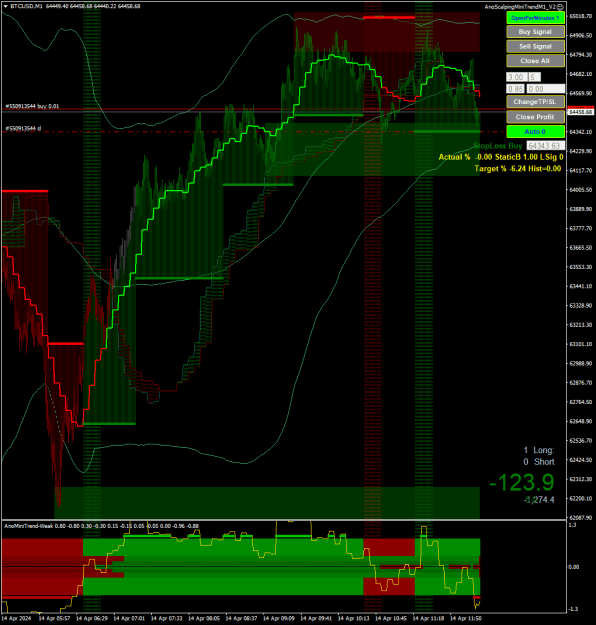596x625 pixels.
Task: Click the 0 Short position count
Action: coord(539,462)
